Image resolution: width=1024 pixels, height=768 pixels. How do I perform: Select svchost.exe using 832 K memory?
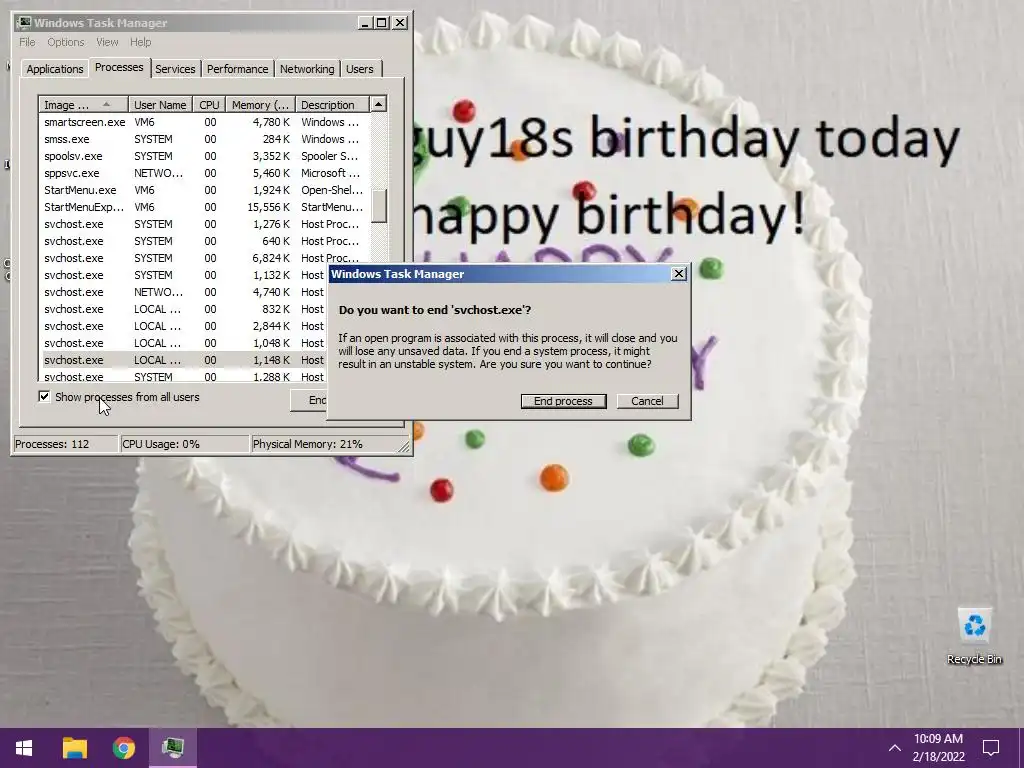(184, 309)
